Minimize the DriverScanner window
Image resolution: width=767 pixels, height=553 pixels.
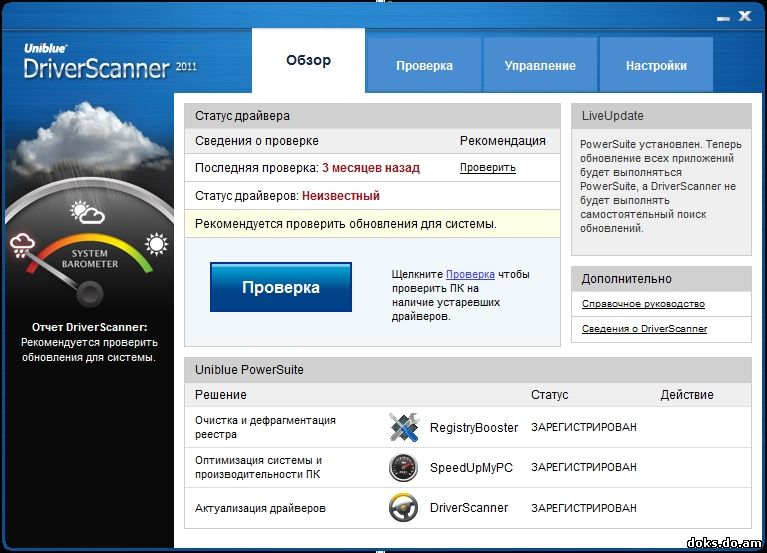point(723,18)
